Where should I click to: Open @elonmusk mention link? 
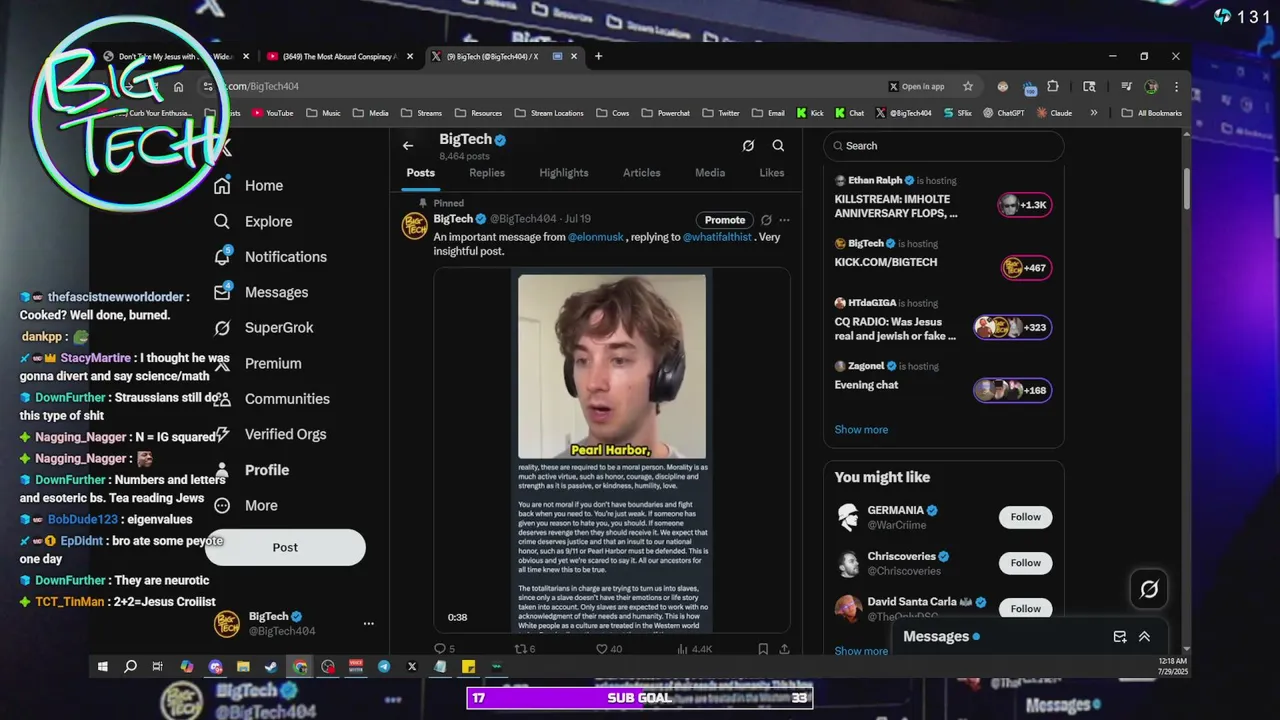tap(596, 237)
